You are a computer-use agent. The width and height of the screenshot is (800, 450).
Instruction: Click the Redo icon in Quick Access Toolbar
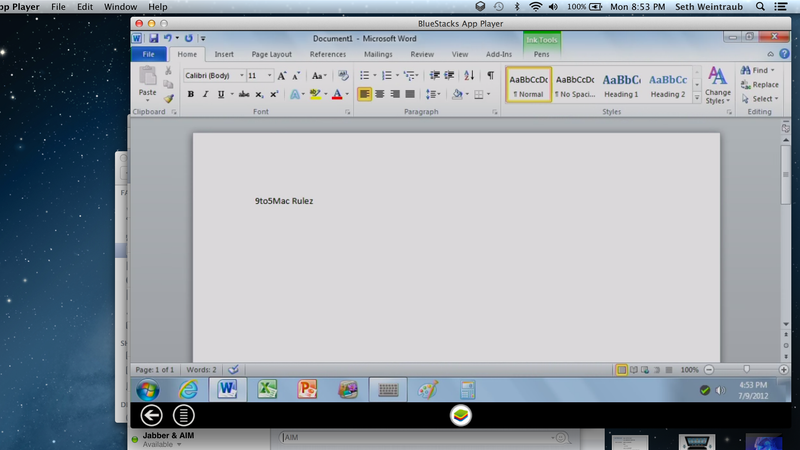click(x=189, y=38)
